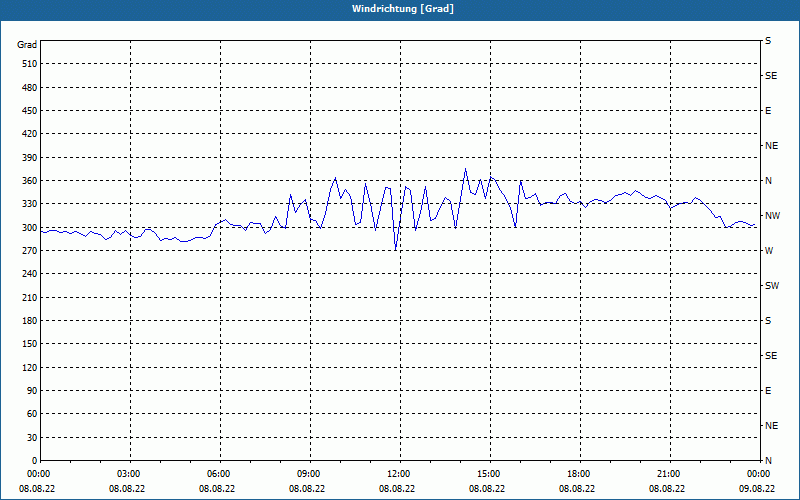Select the 150 y-axis value
Image resolution: width=800 pixels, height=500 pixels.
click(30, 344)
